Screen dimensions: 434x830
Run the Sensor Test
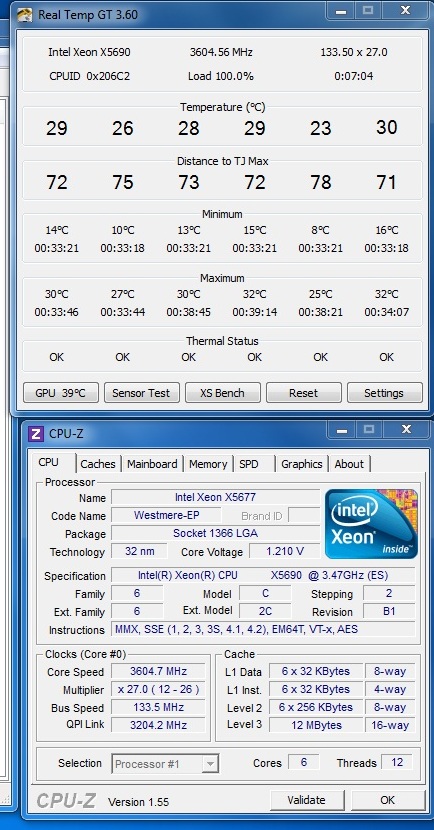click(141, 393)
